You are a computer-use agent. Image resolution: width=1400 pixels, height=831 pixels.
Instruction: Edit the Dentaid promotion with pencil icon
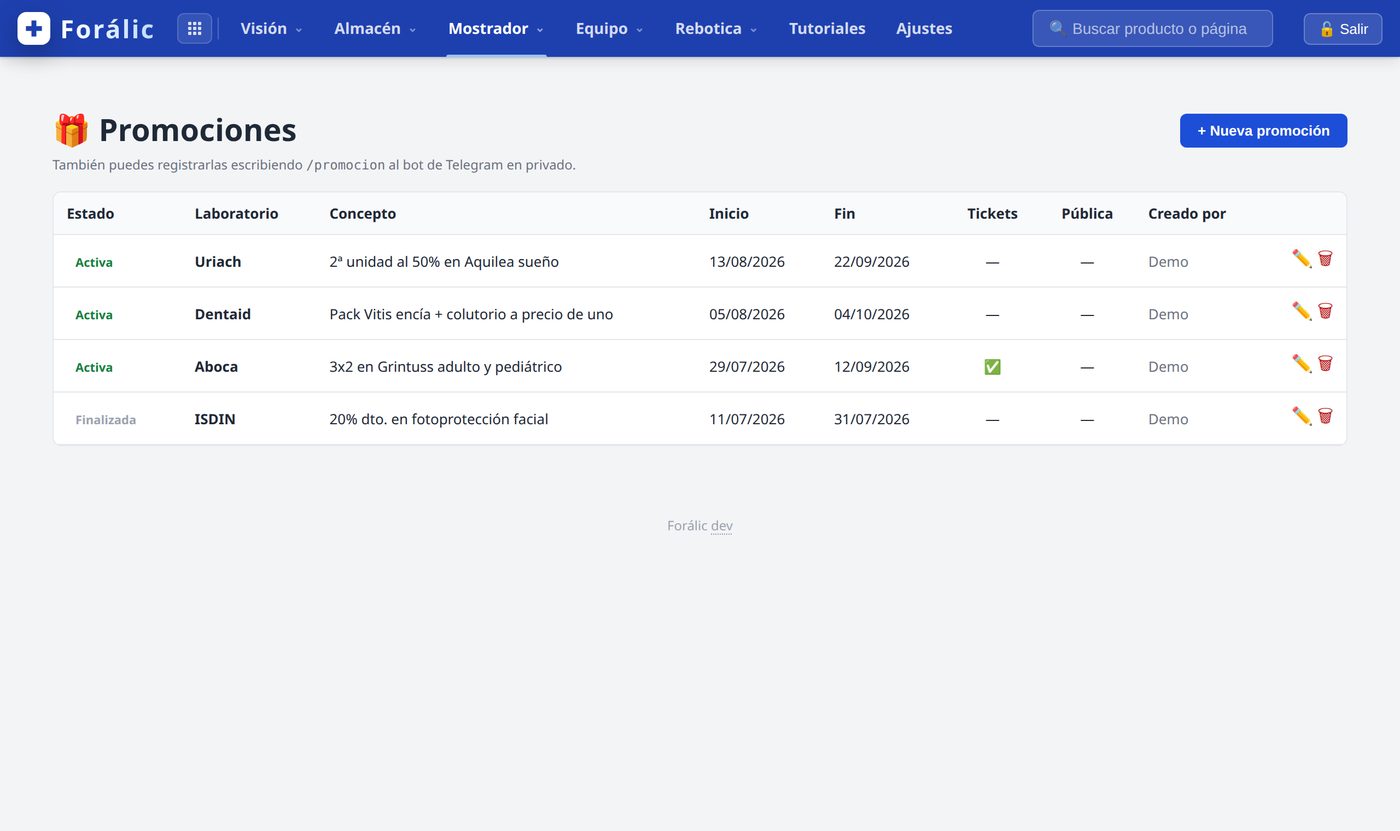pos(1301,311)
